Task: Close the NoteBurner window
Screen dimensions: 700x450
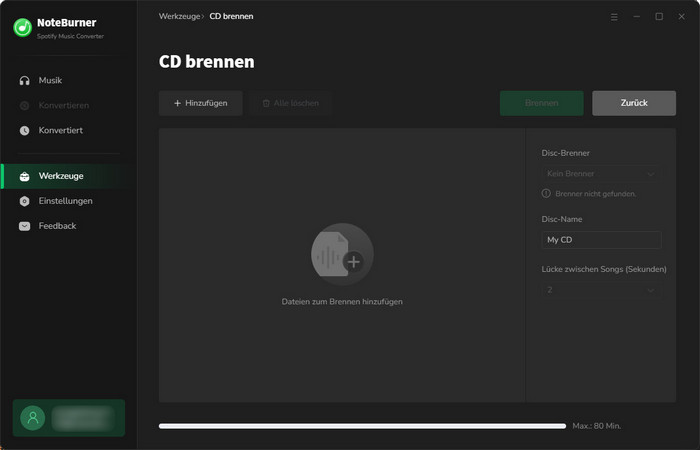Action: [681, 17]
